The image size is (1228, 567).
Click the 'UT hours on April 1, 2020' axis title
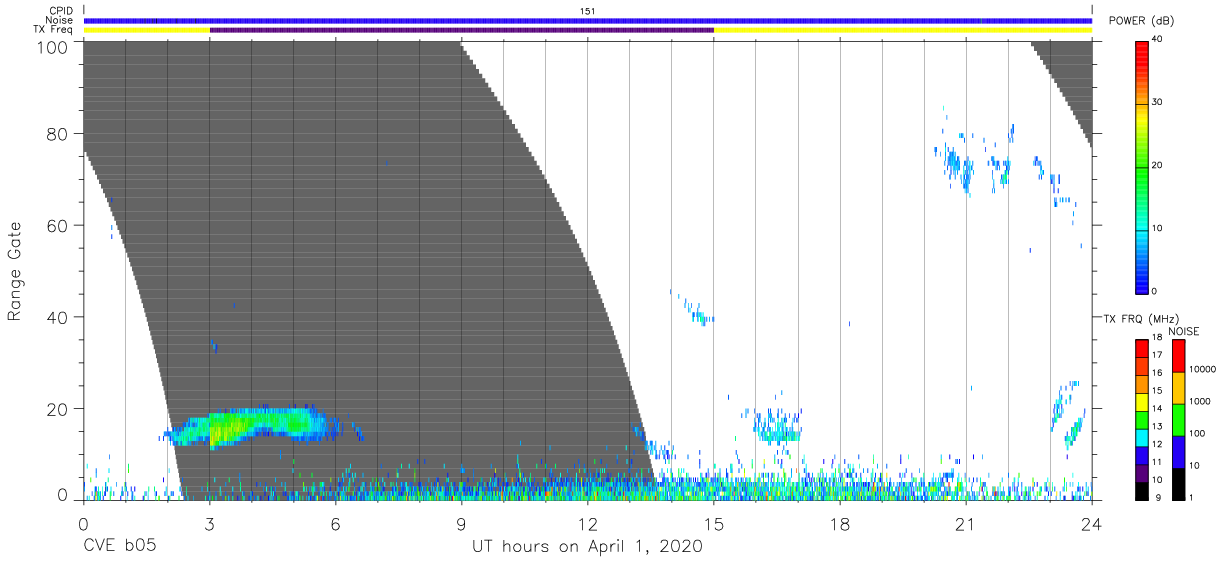point(587,547)
